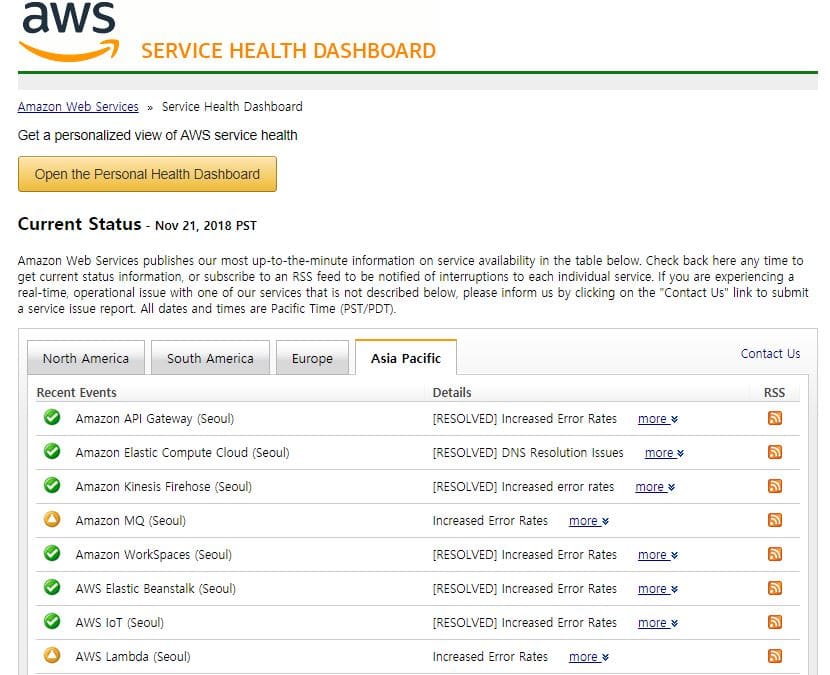Click the yellow warning icon for Amazon MQ

(x=52, y=519)
